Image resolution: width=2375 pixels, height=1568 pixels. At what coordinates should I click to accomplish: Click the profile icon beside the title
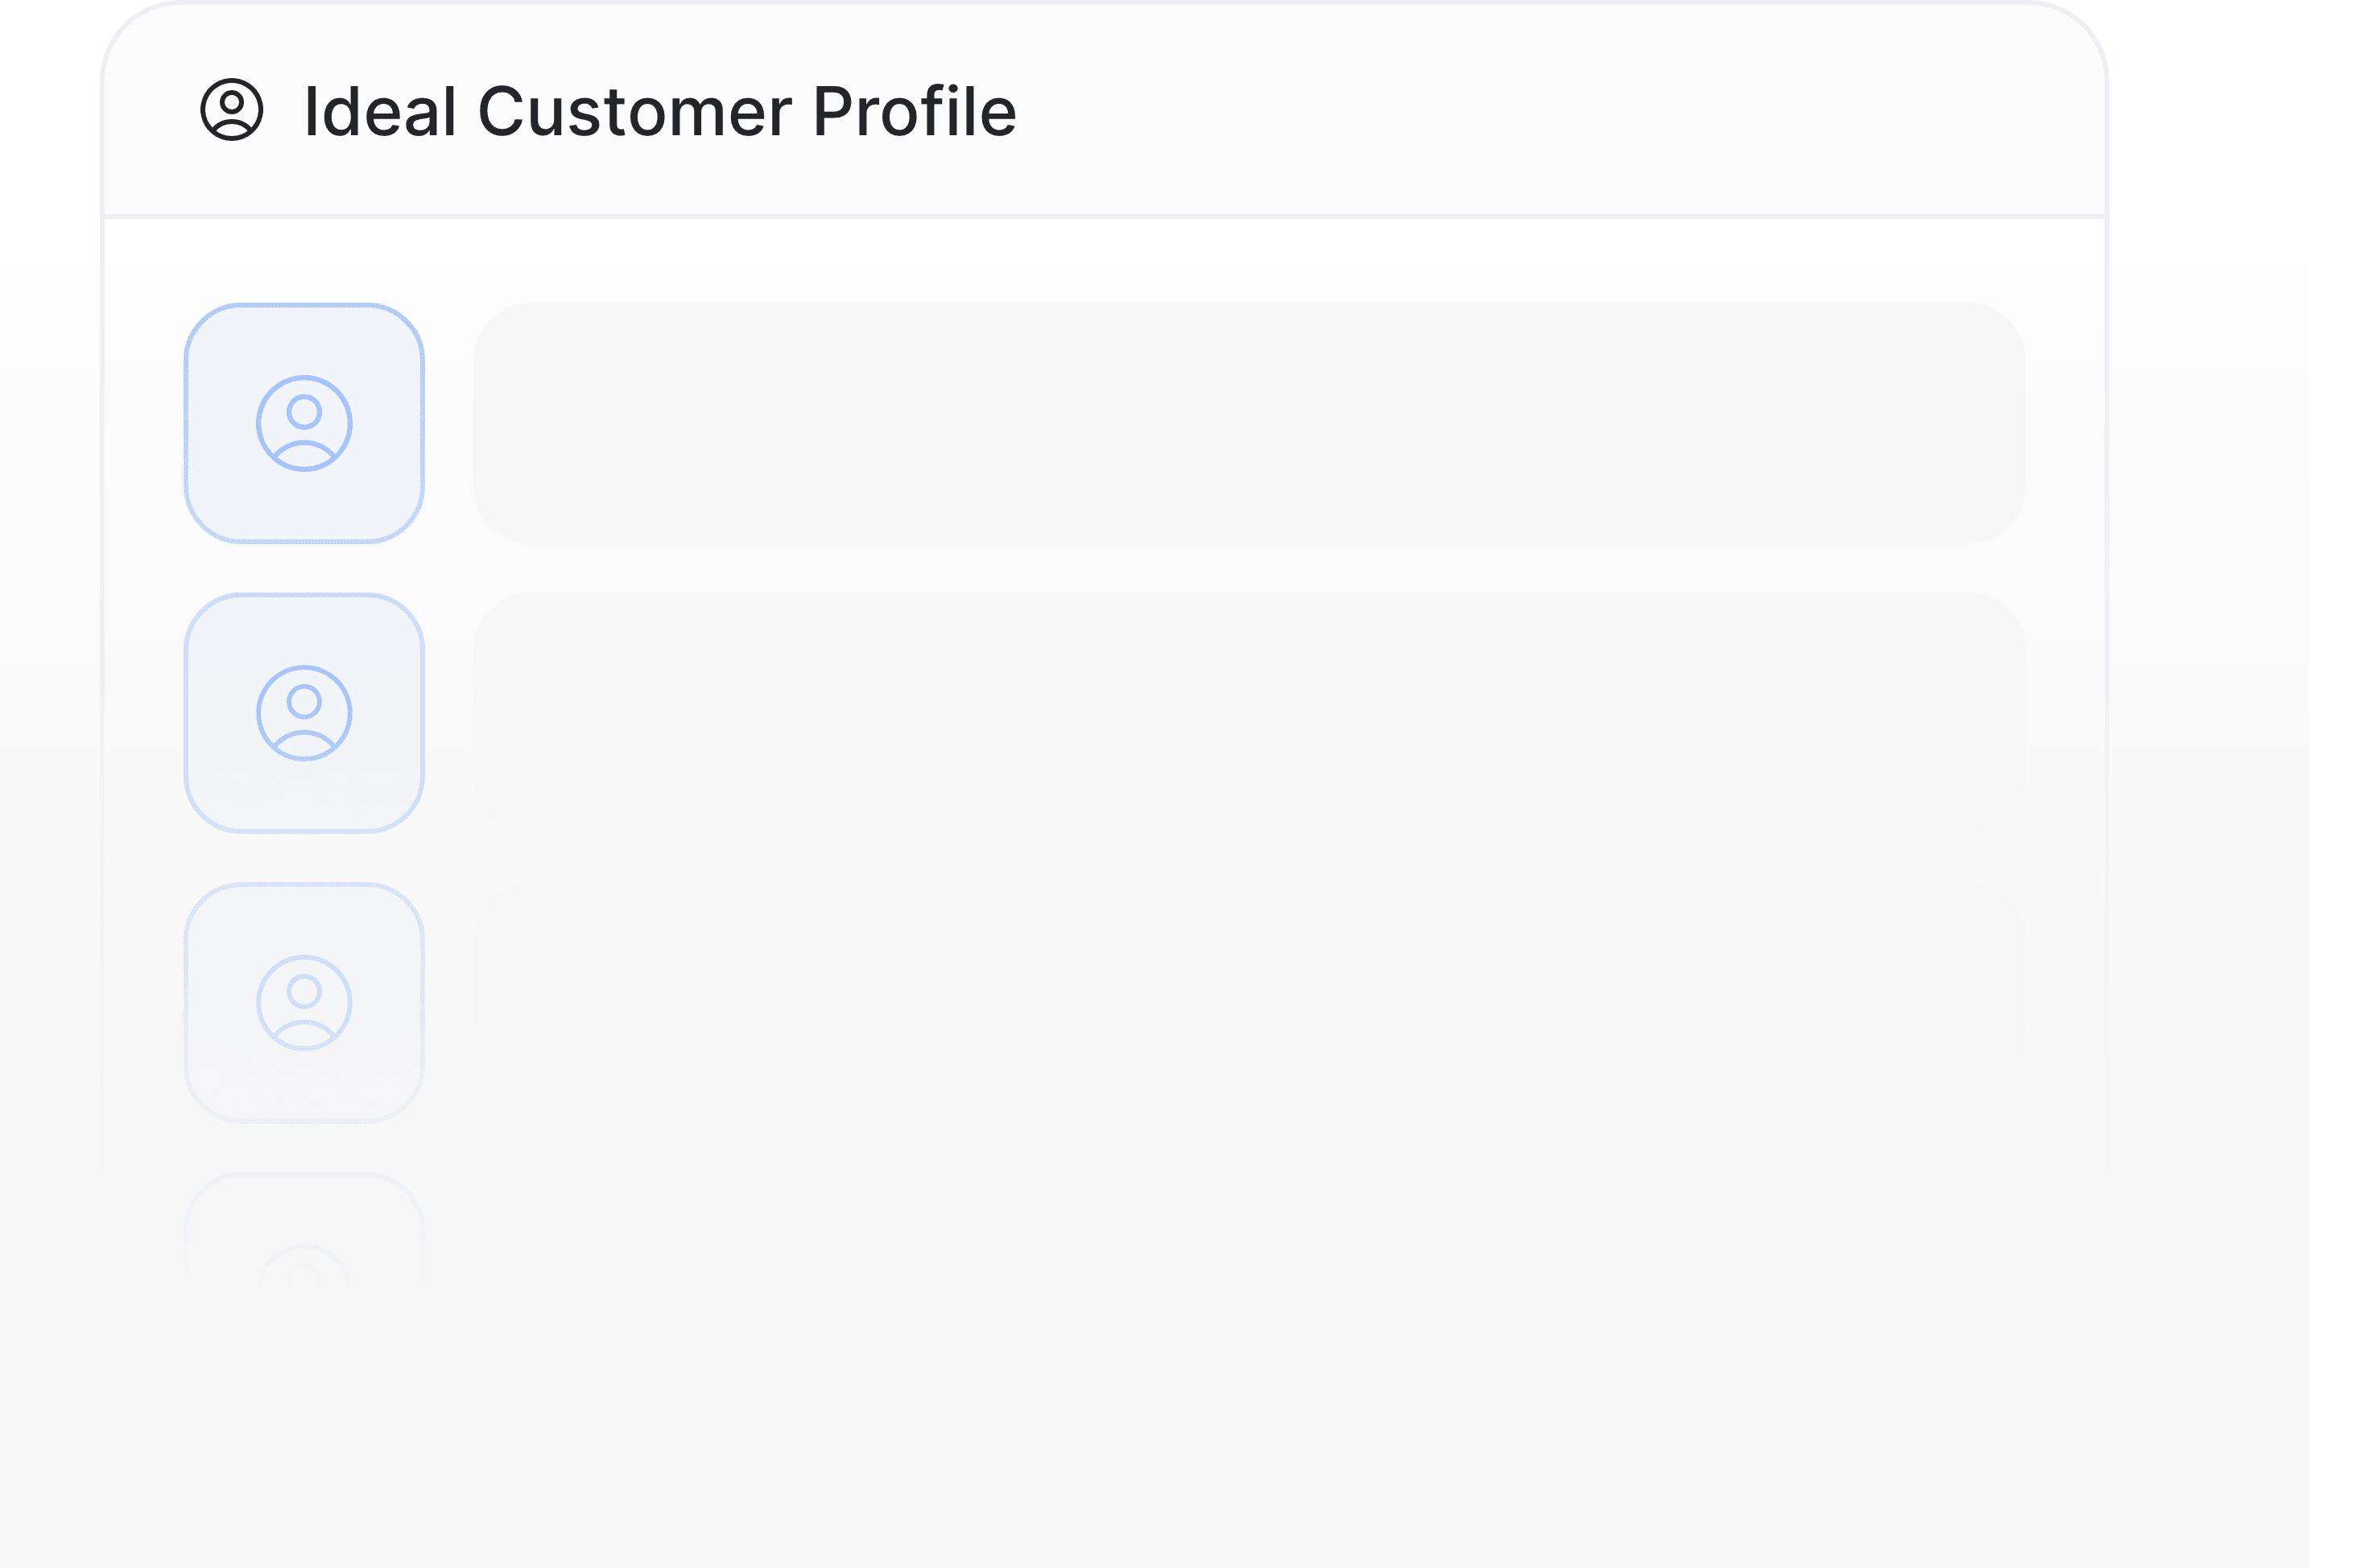click(232, 110)
